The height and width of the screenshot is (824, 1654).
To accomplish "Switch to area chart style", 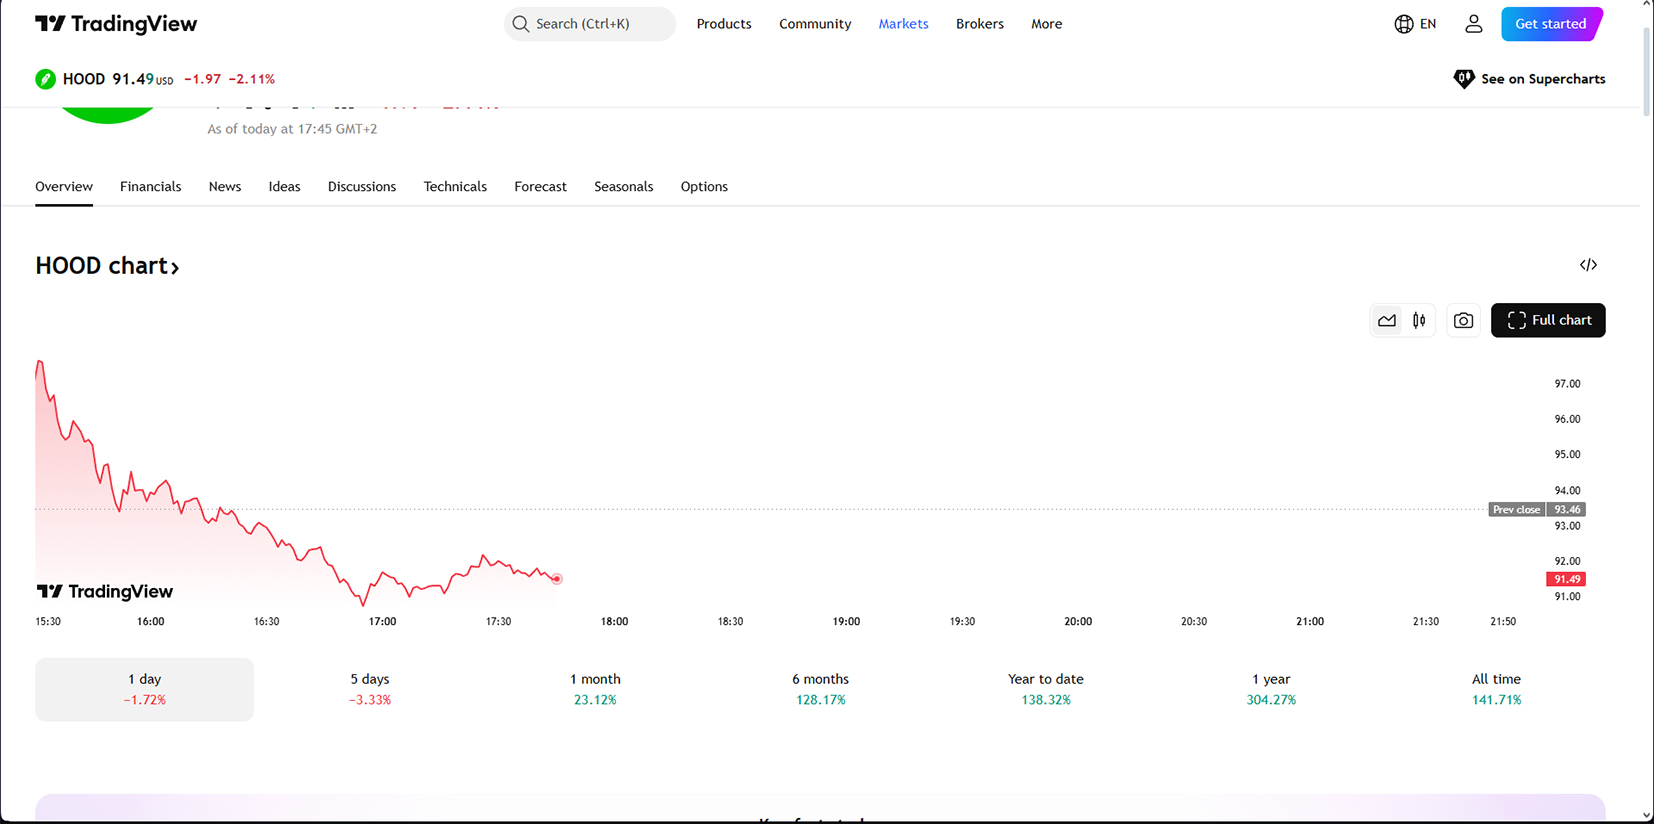I will (1387, 320).
